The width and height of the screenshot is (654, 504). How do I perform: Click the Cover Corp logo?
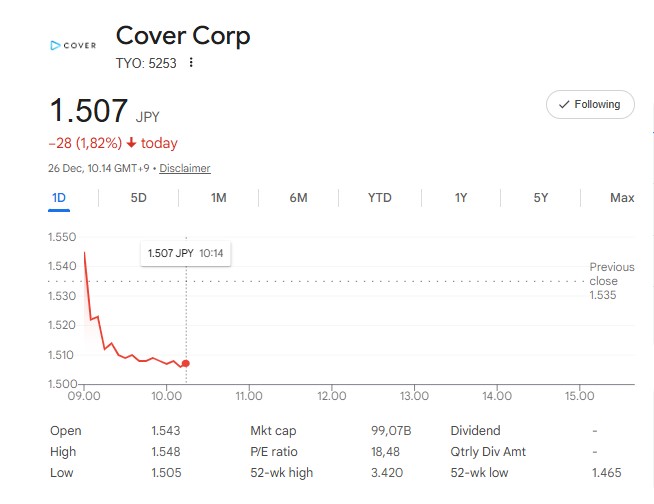(x=73, y=45)
